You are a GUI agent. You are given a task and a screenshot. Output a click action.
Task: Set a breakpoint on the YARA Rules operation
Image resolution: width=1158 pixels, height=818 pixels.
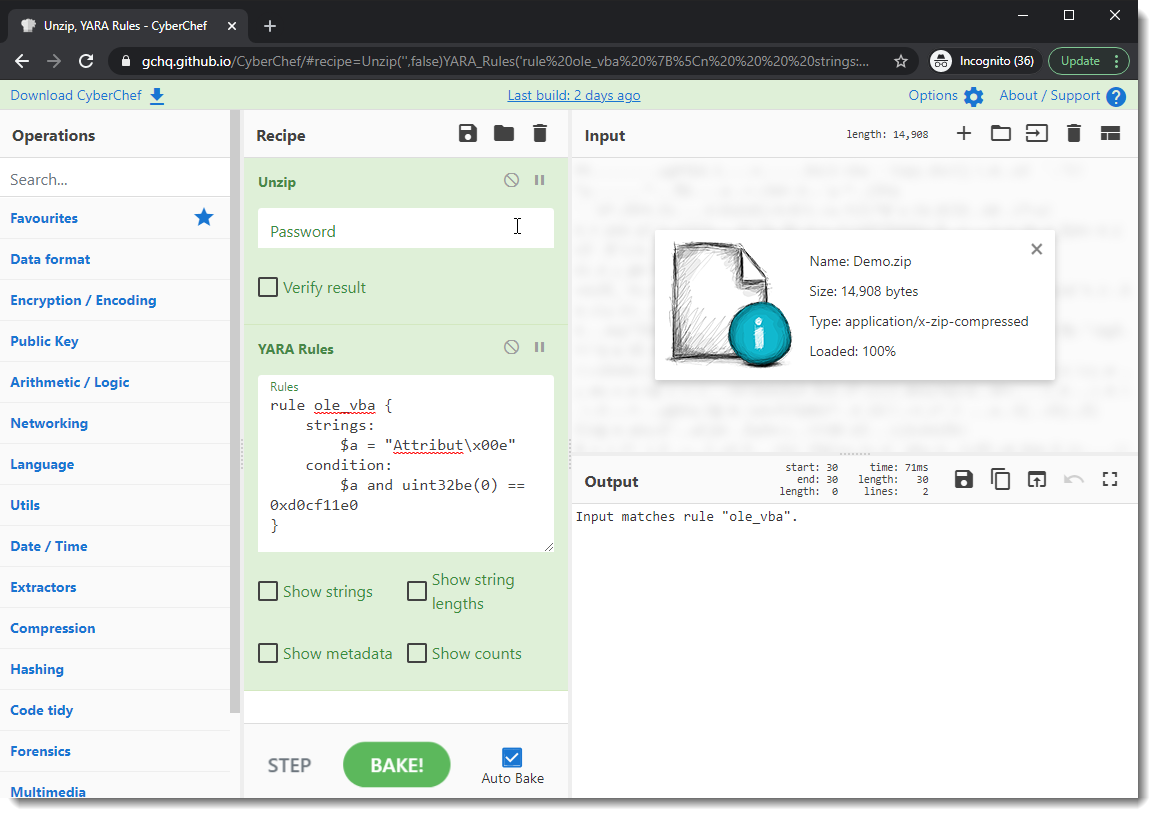pyautogui.click(x=540, y=348)
